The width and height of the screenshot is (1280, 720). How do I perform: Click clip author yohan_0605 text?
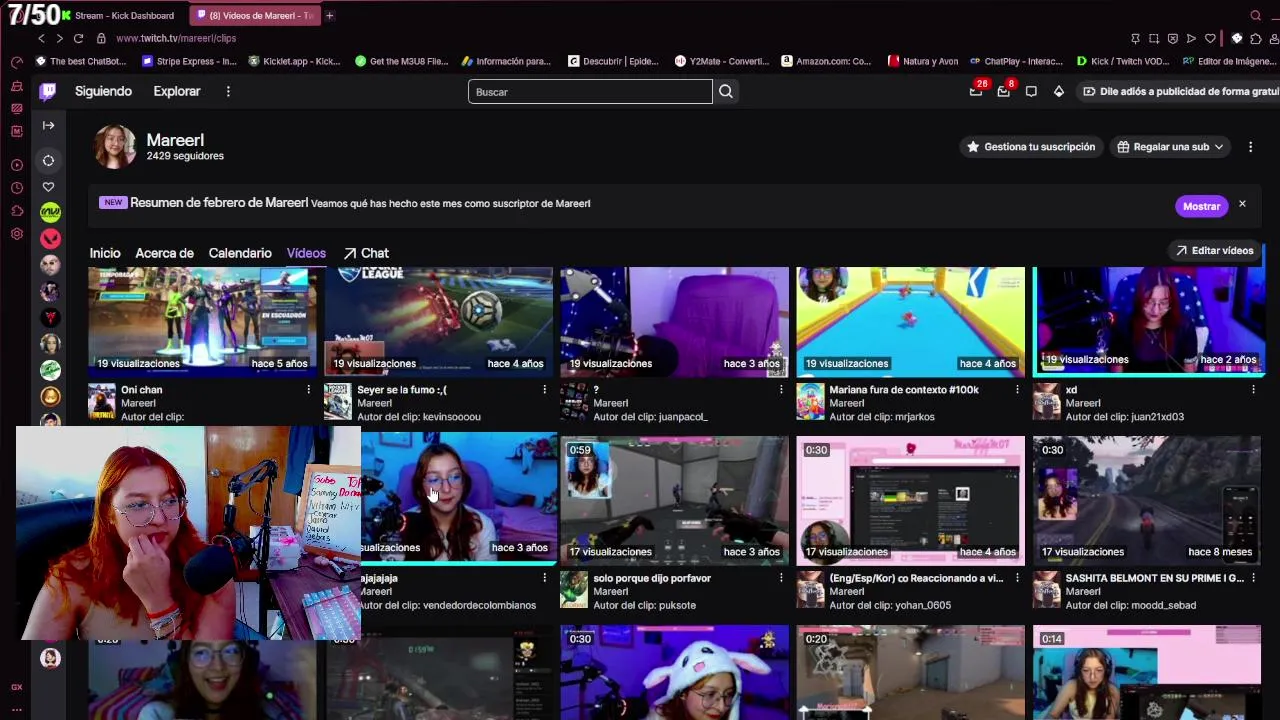(x=918, y=605)
